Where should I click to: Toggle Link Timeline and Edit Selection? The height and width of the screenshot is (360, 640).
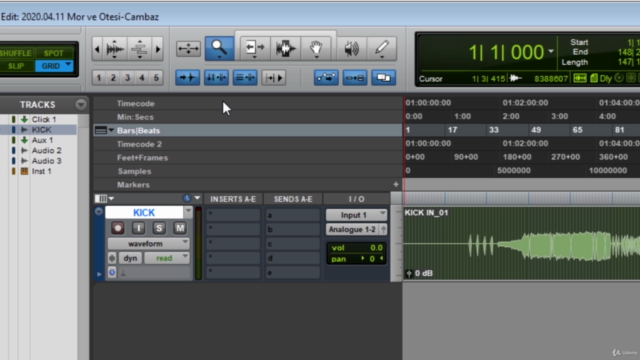(216, 78)
